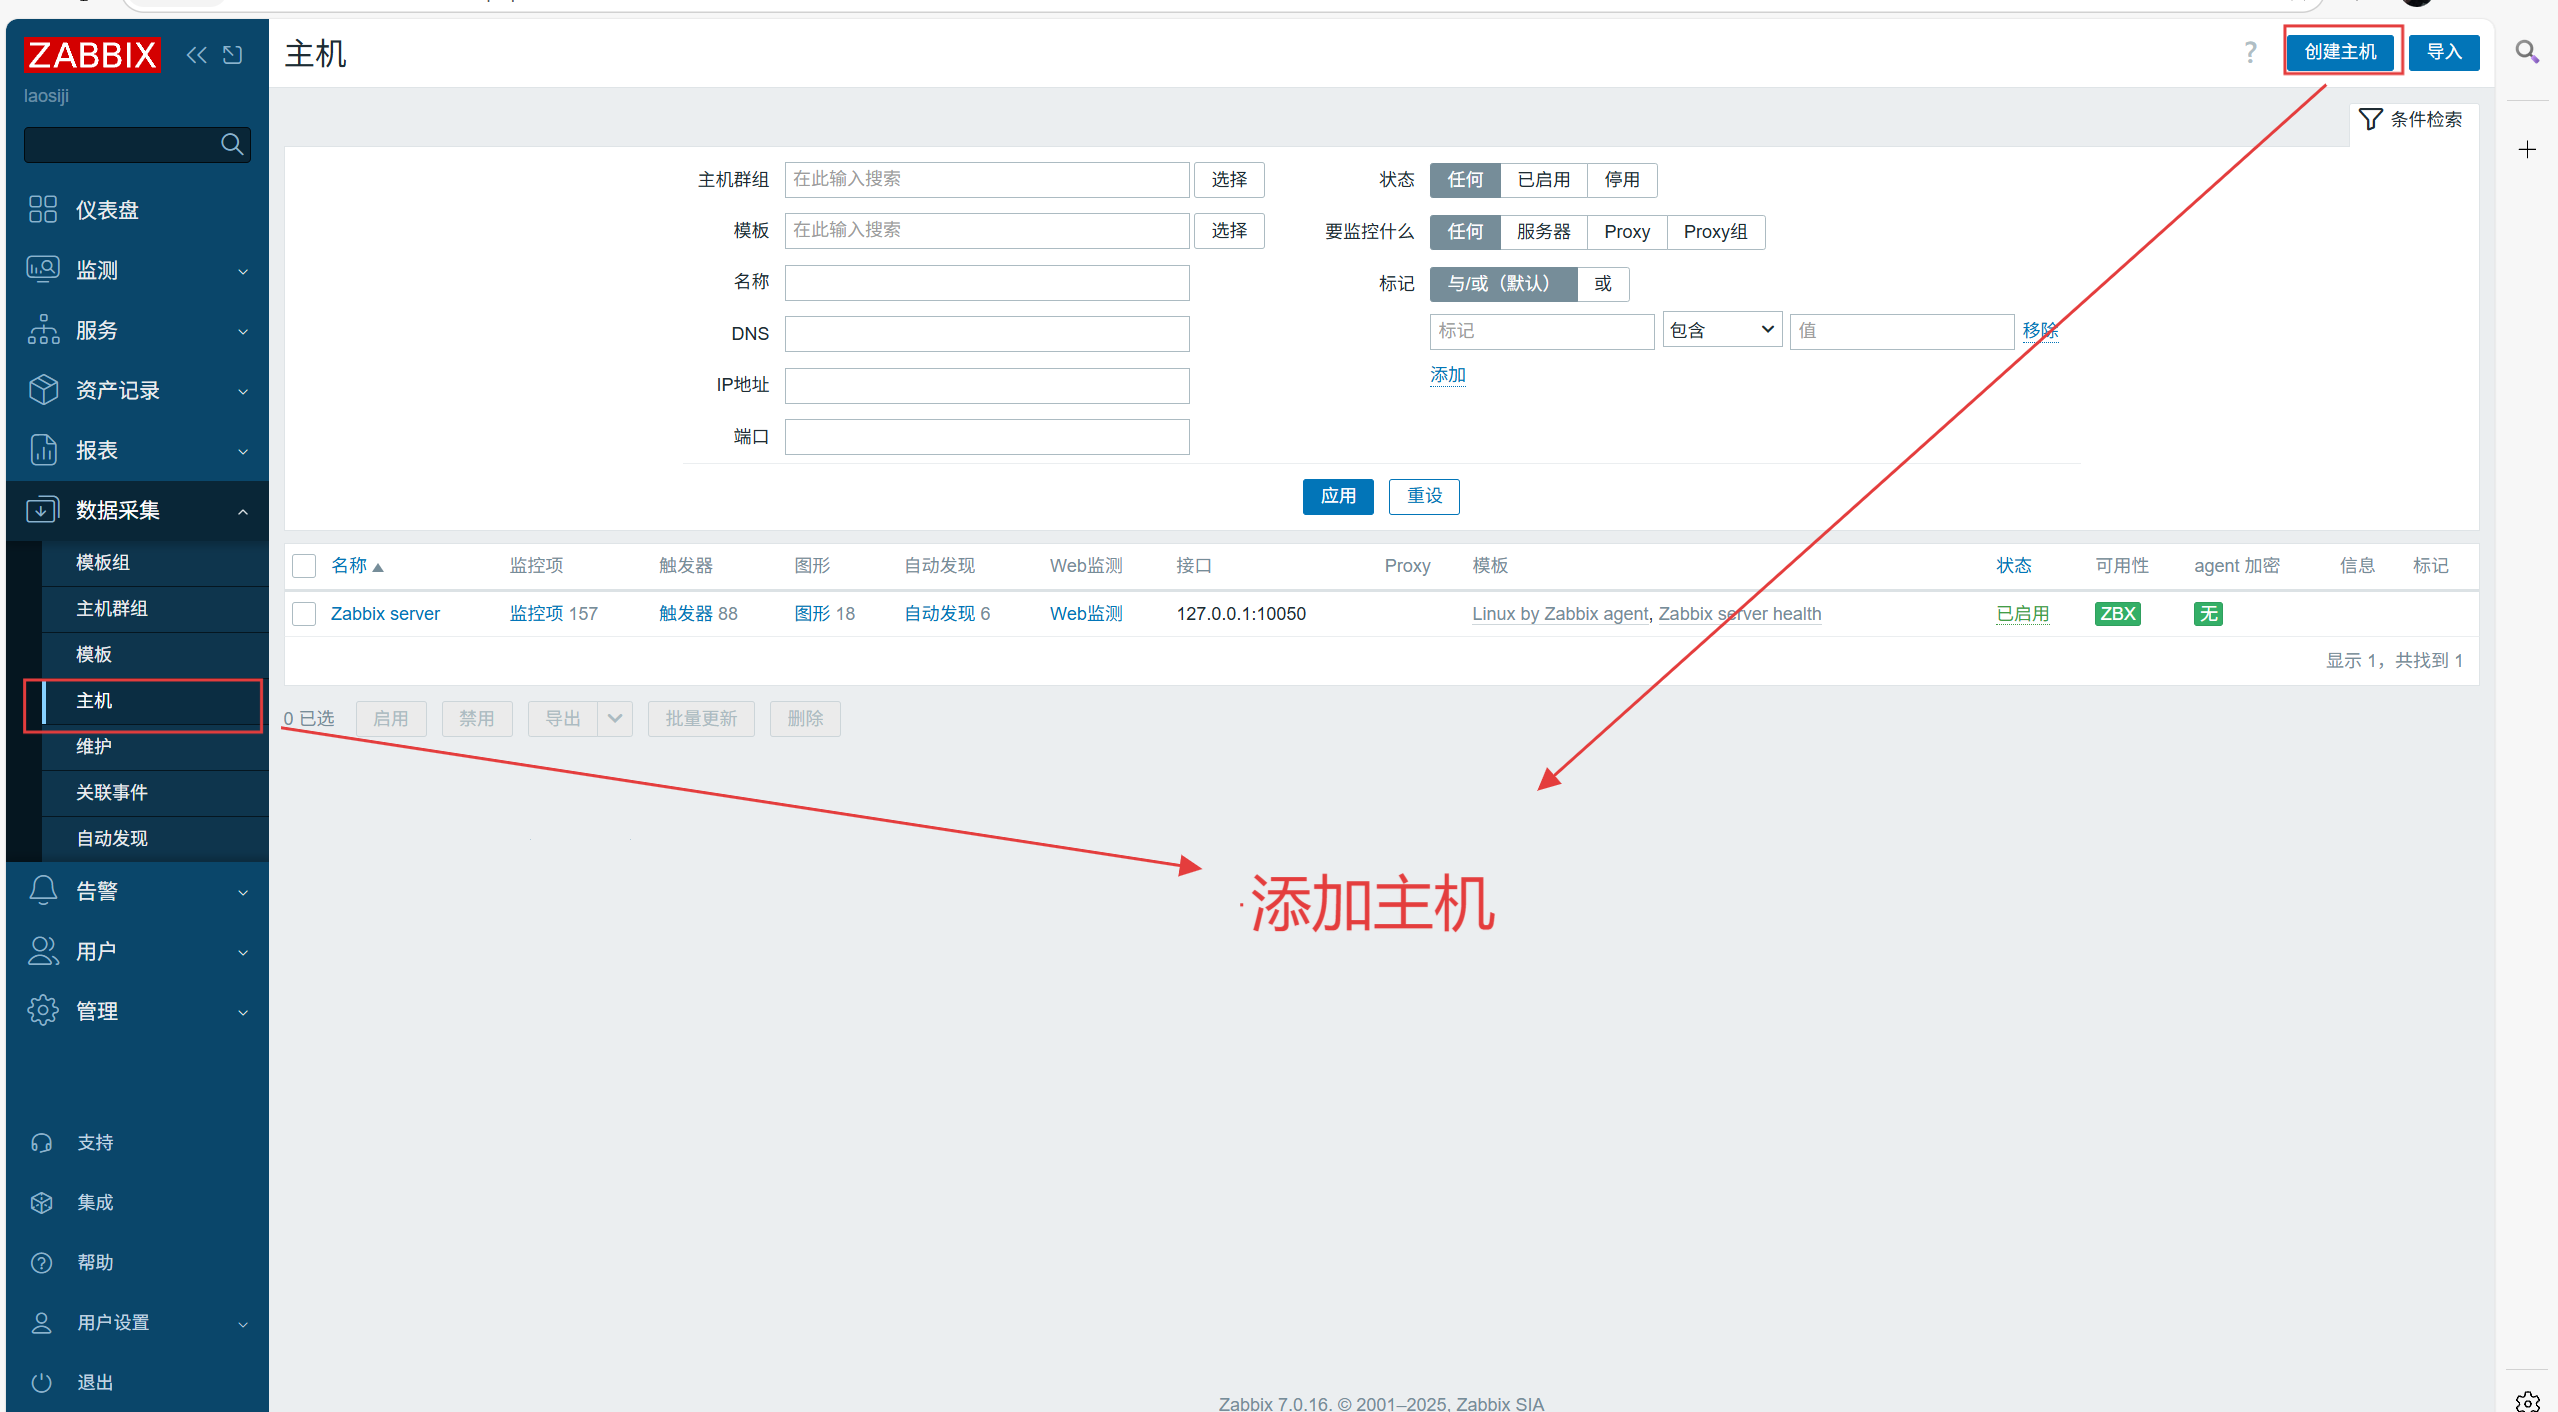Viewport: 2558px width, 1412px height.
Task: Open the 仪表盘 dashboard icon
Action: (x=43, y=209)
